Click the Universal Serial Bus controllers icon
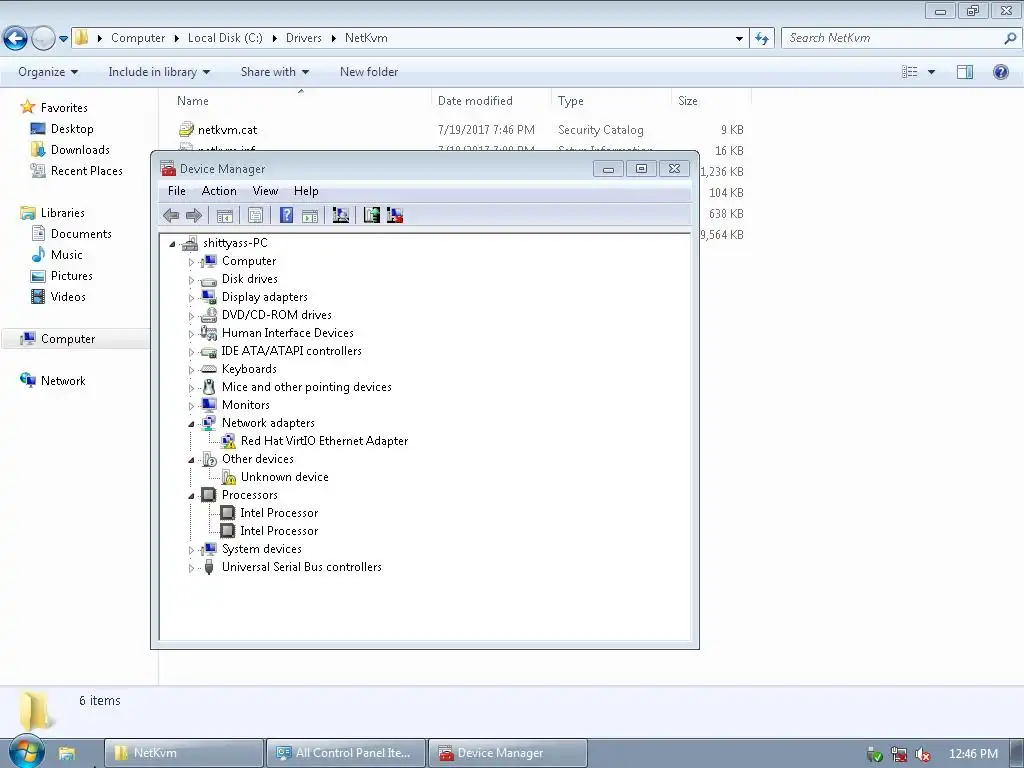Image resolution: width=1024 pixels, height=768 pixels. [209, 567]
